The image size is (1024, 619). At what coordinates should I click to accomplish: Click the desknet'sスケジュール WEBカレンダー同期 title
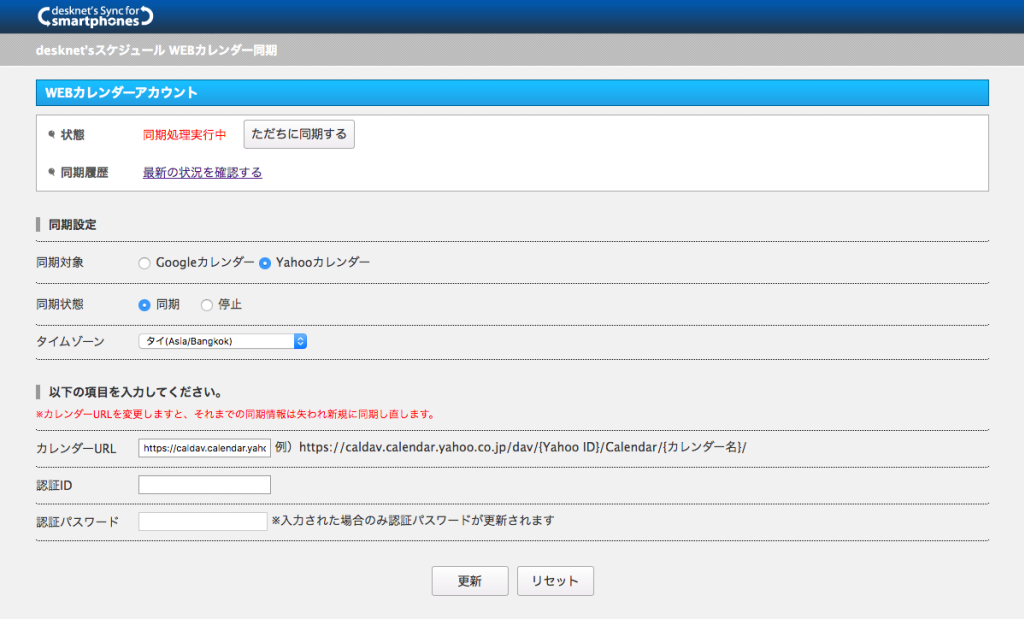[x=156, y=50]
